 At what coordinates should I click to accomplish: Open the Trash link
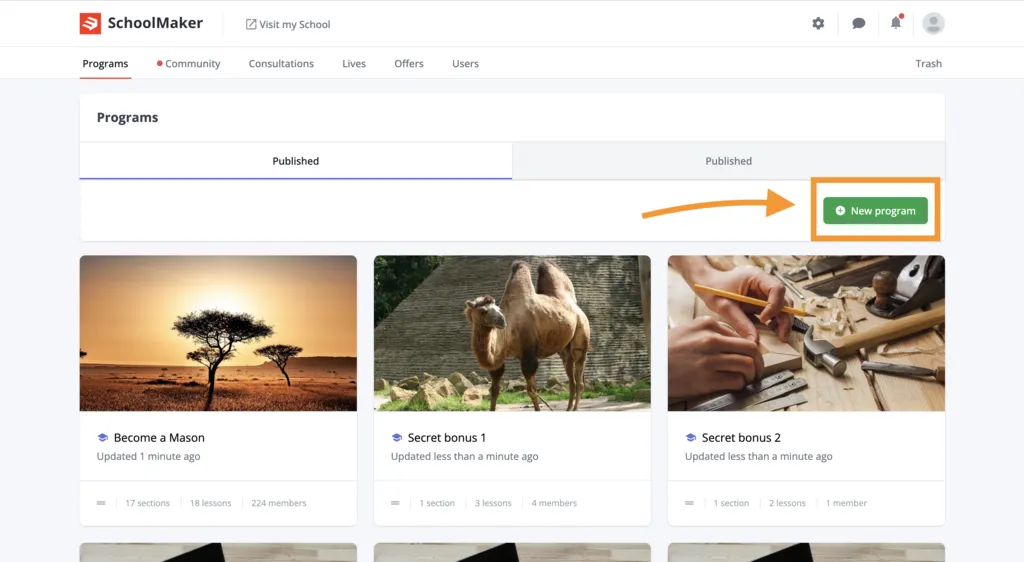tap(928, 63)
